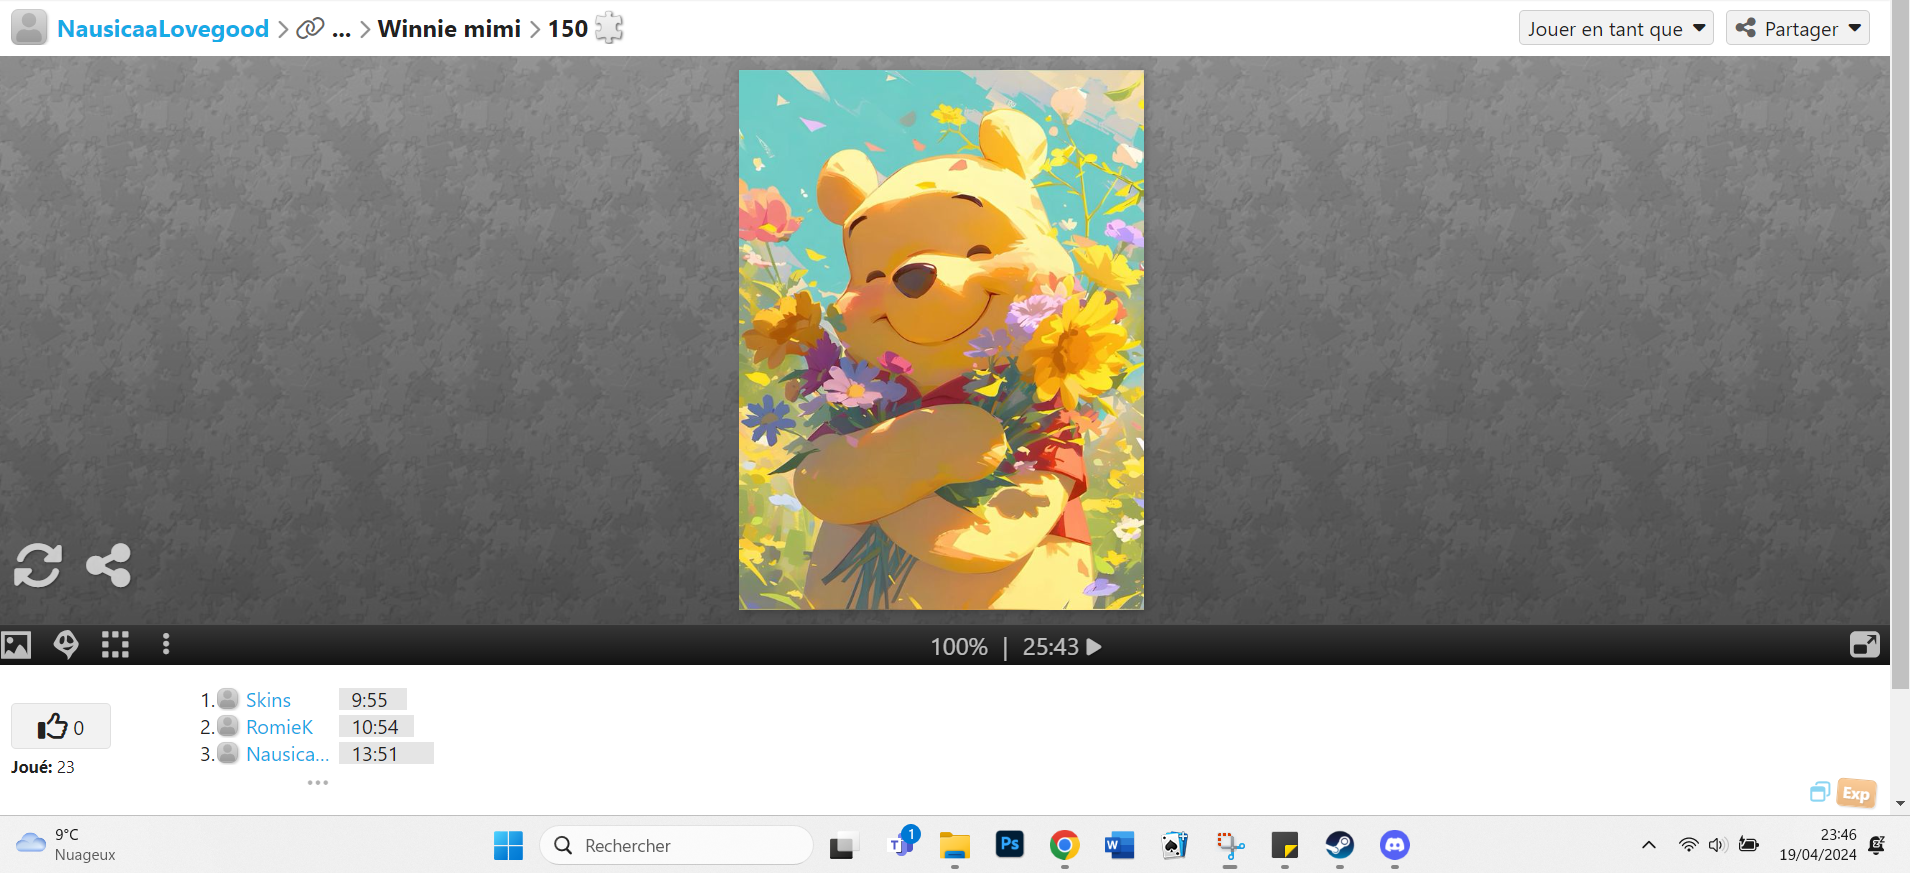The width and height of the screenshot is (1910, 873).
Task: Open the vertical three-dot more menu
Action: [166, 645]
